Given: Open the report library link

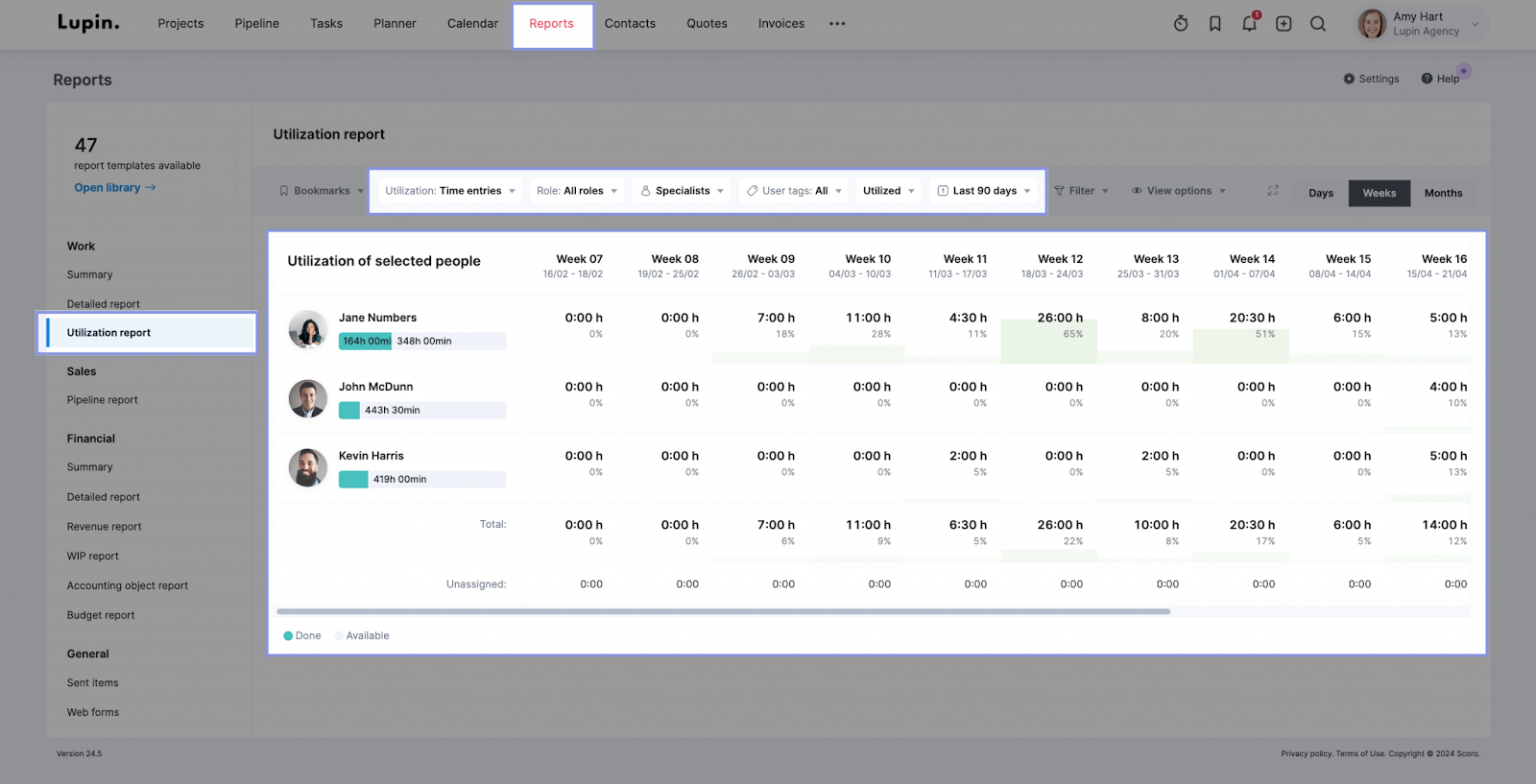Looking at the screenshot, I should pos(107,187).
